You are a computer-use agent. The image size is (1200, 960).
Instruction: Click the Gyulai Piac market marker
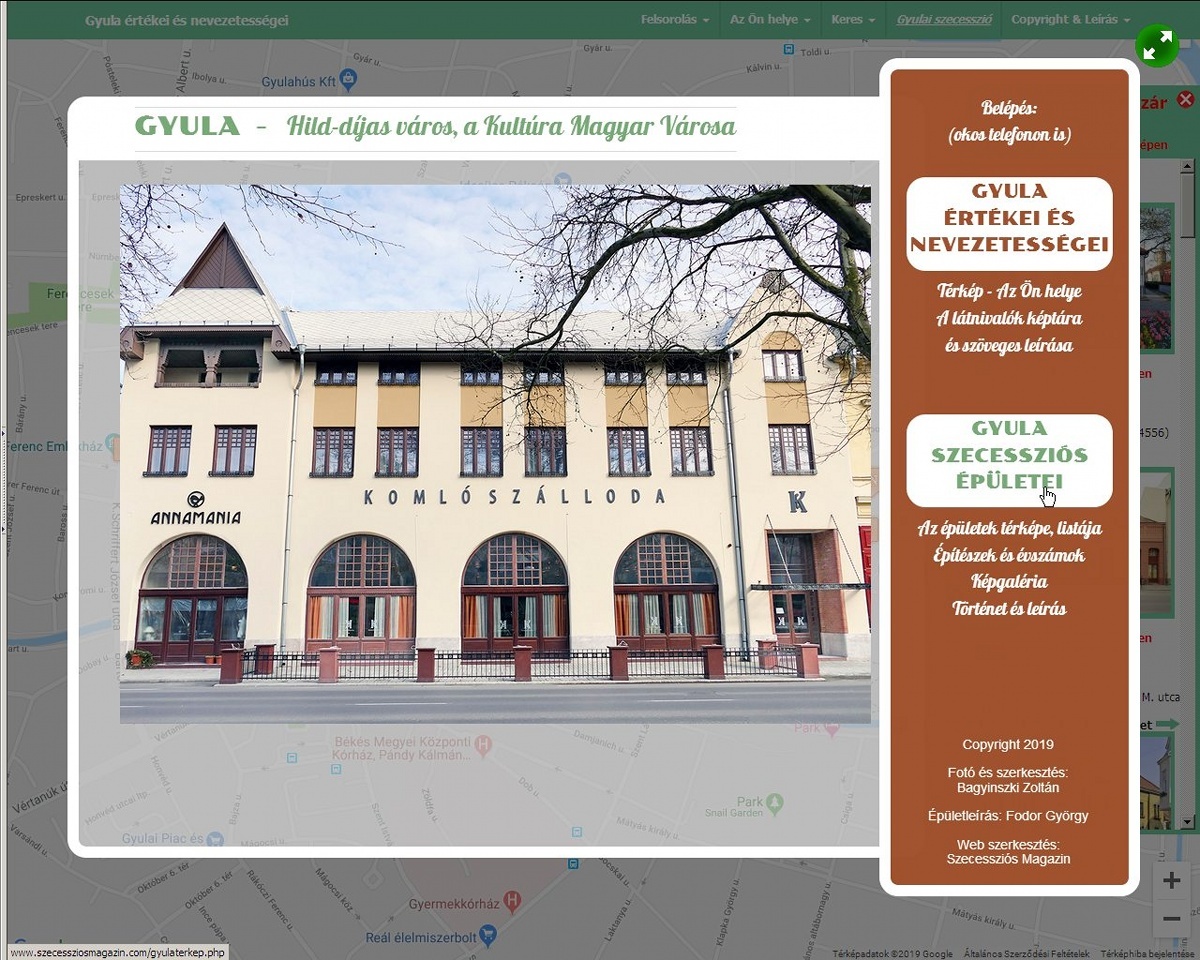[214, 839]
